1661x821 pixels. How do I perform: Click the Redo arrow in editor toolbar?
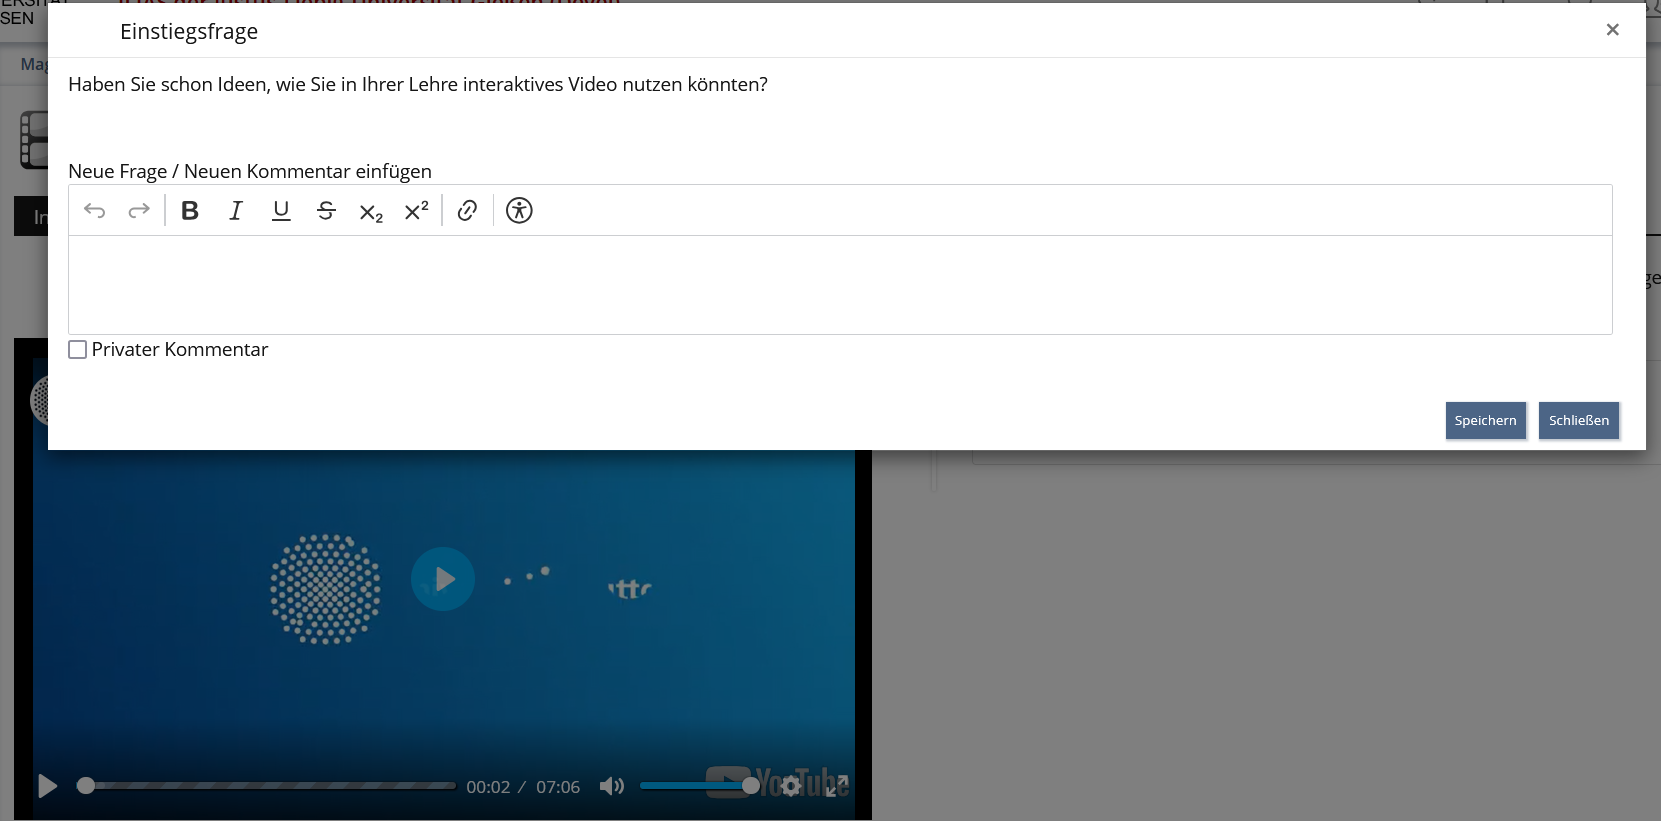point(139,210)
